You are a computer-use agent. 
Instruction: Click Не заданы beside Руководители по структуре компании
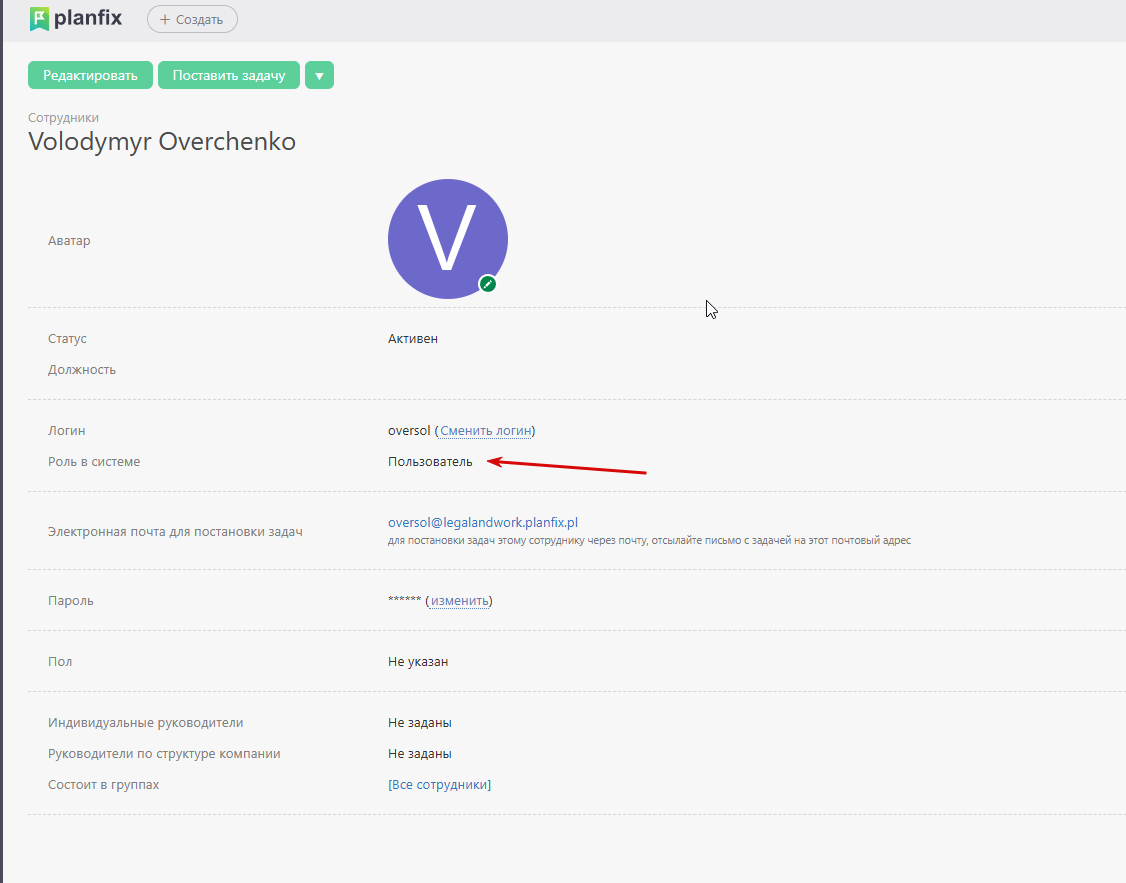419,754
